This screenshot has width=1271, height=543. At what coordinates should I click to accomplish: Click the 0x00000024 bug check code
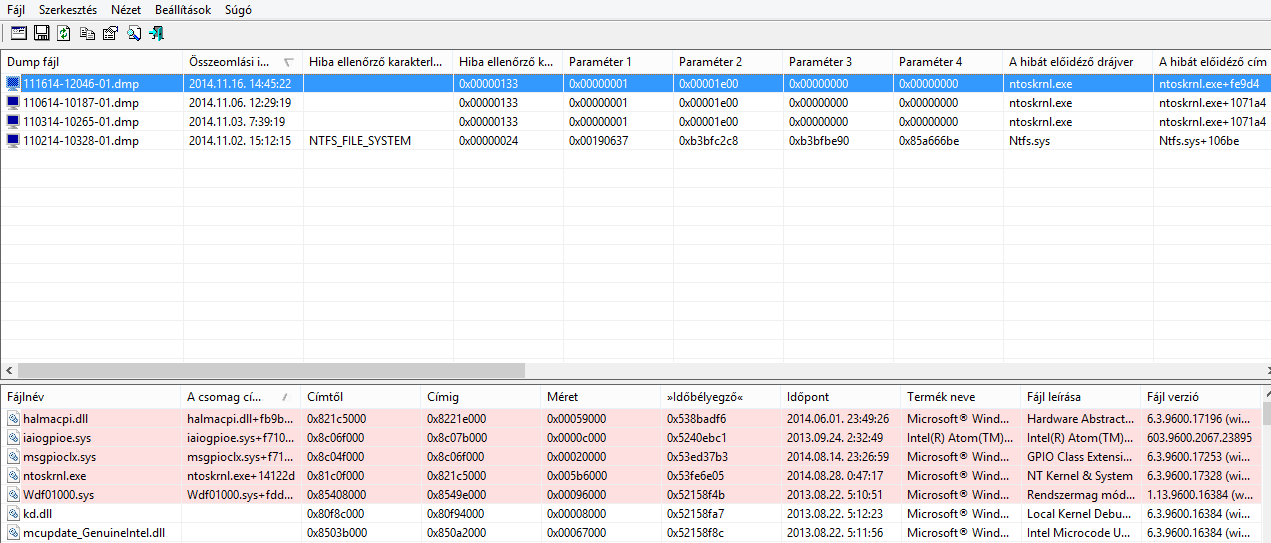coord(488,141)
